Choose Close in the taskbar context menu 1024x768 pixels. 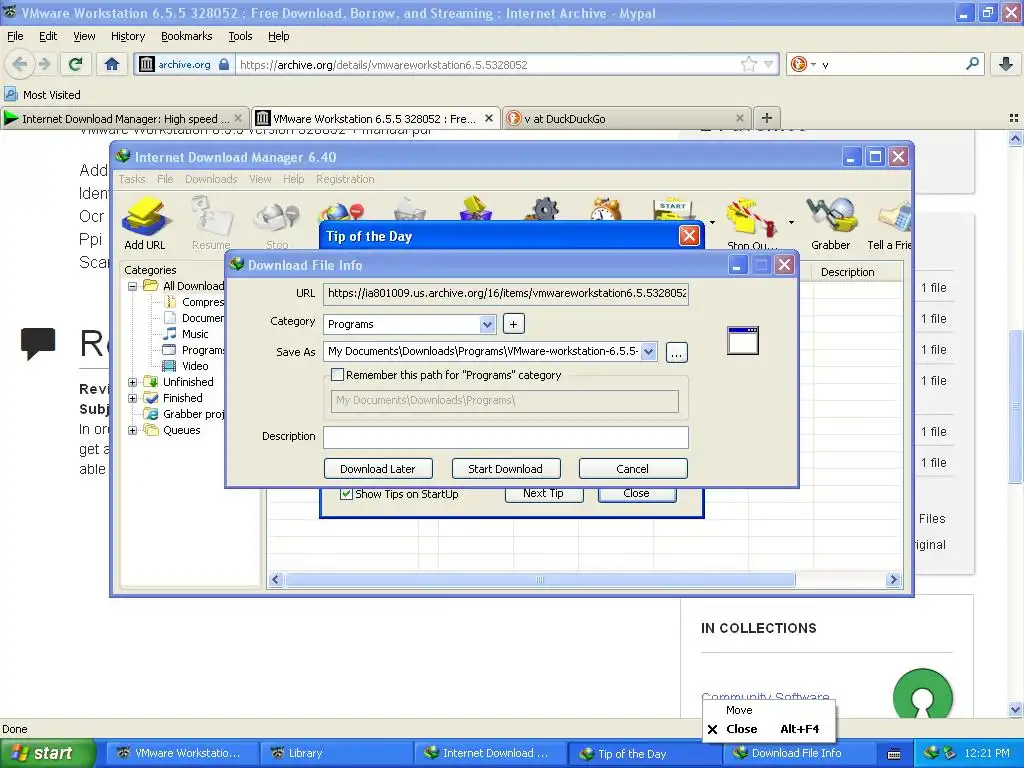point(769,729)
